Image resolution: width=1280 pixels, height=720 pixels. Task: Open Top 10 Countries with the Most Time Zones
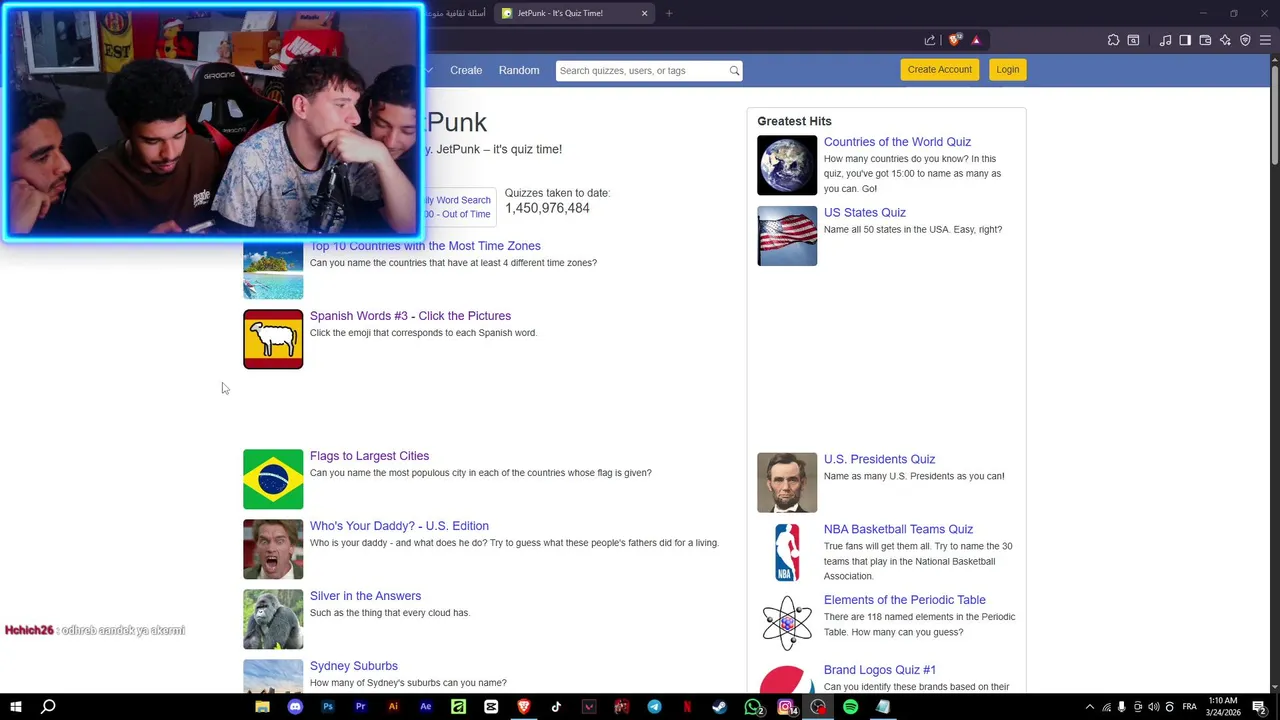[425, 246]
